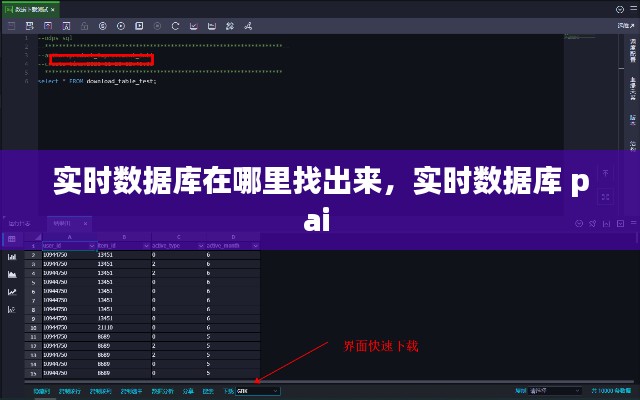Open the download format dropdown (GBK)

coord(257,390)
